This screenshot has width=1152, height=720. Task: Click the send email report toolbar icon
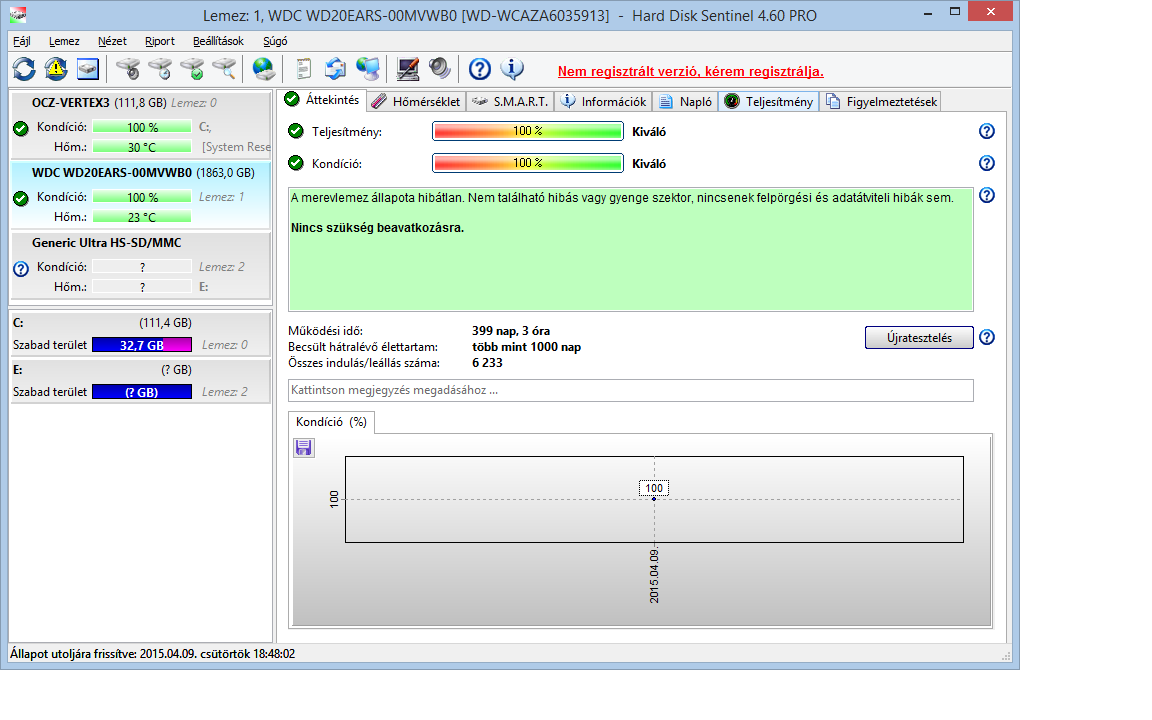pos(335,69)
